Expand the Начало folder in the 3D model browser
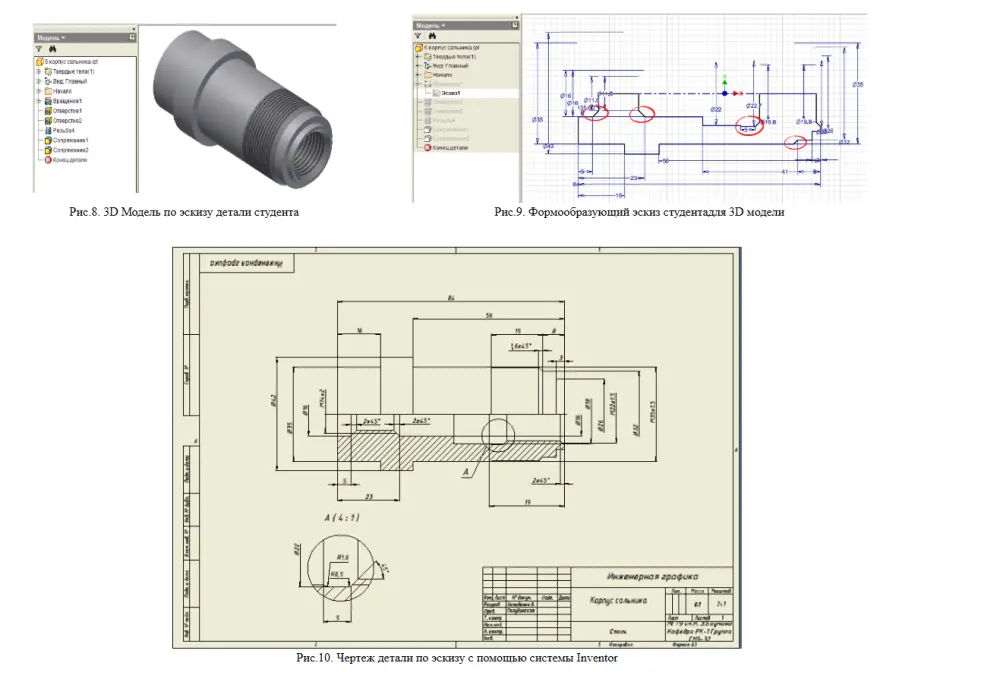Viewport: 1000px width, 682px height. (39, 91)
